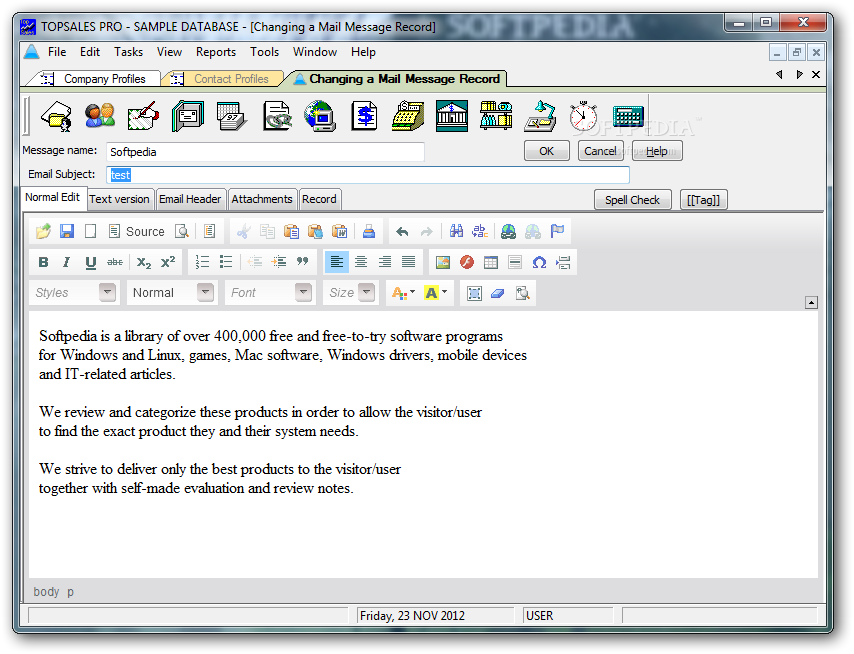Image resolution: width=854 pixels, height=654 pixels.
Task: Insert table icon
Action: coord(491,262)
